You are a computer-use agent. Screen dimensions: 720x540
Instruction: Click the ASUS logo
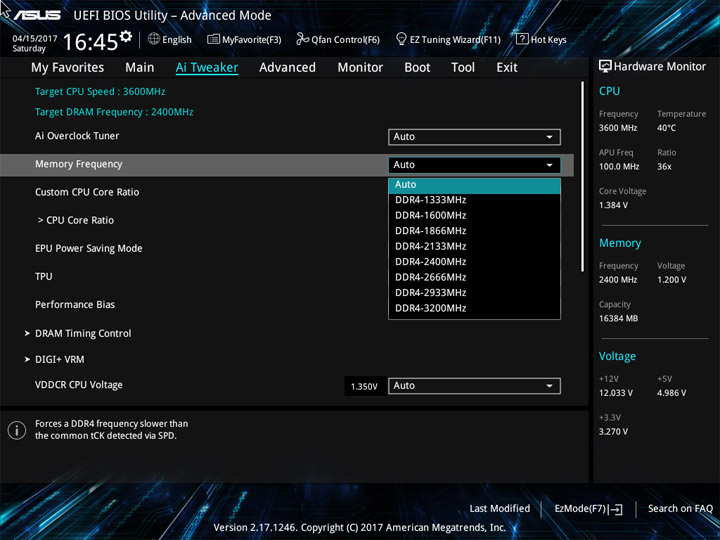37,15
